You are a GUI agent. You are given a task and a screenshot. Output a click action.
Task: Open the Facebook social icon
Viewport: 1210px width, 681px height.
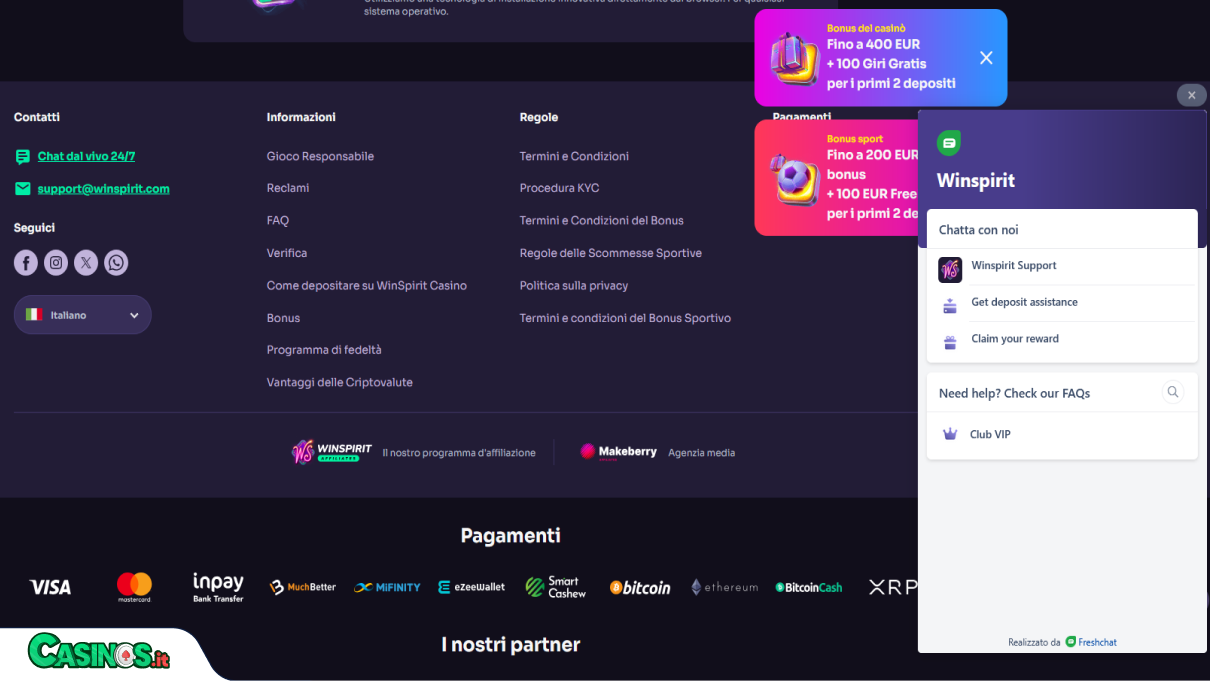click(26, 263)
